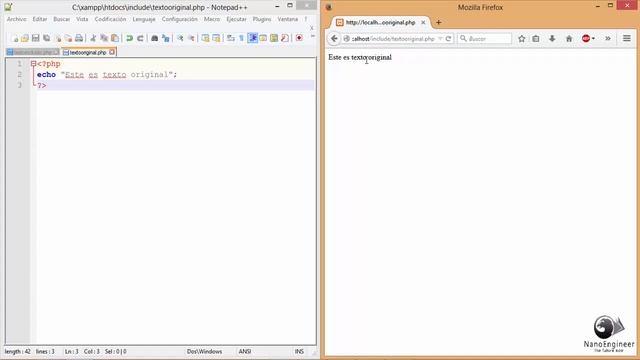Redo with the gray arrow icon
640x360 pixels.
(x=140, y=38)
